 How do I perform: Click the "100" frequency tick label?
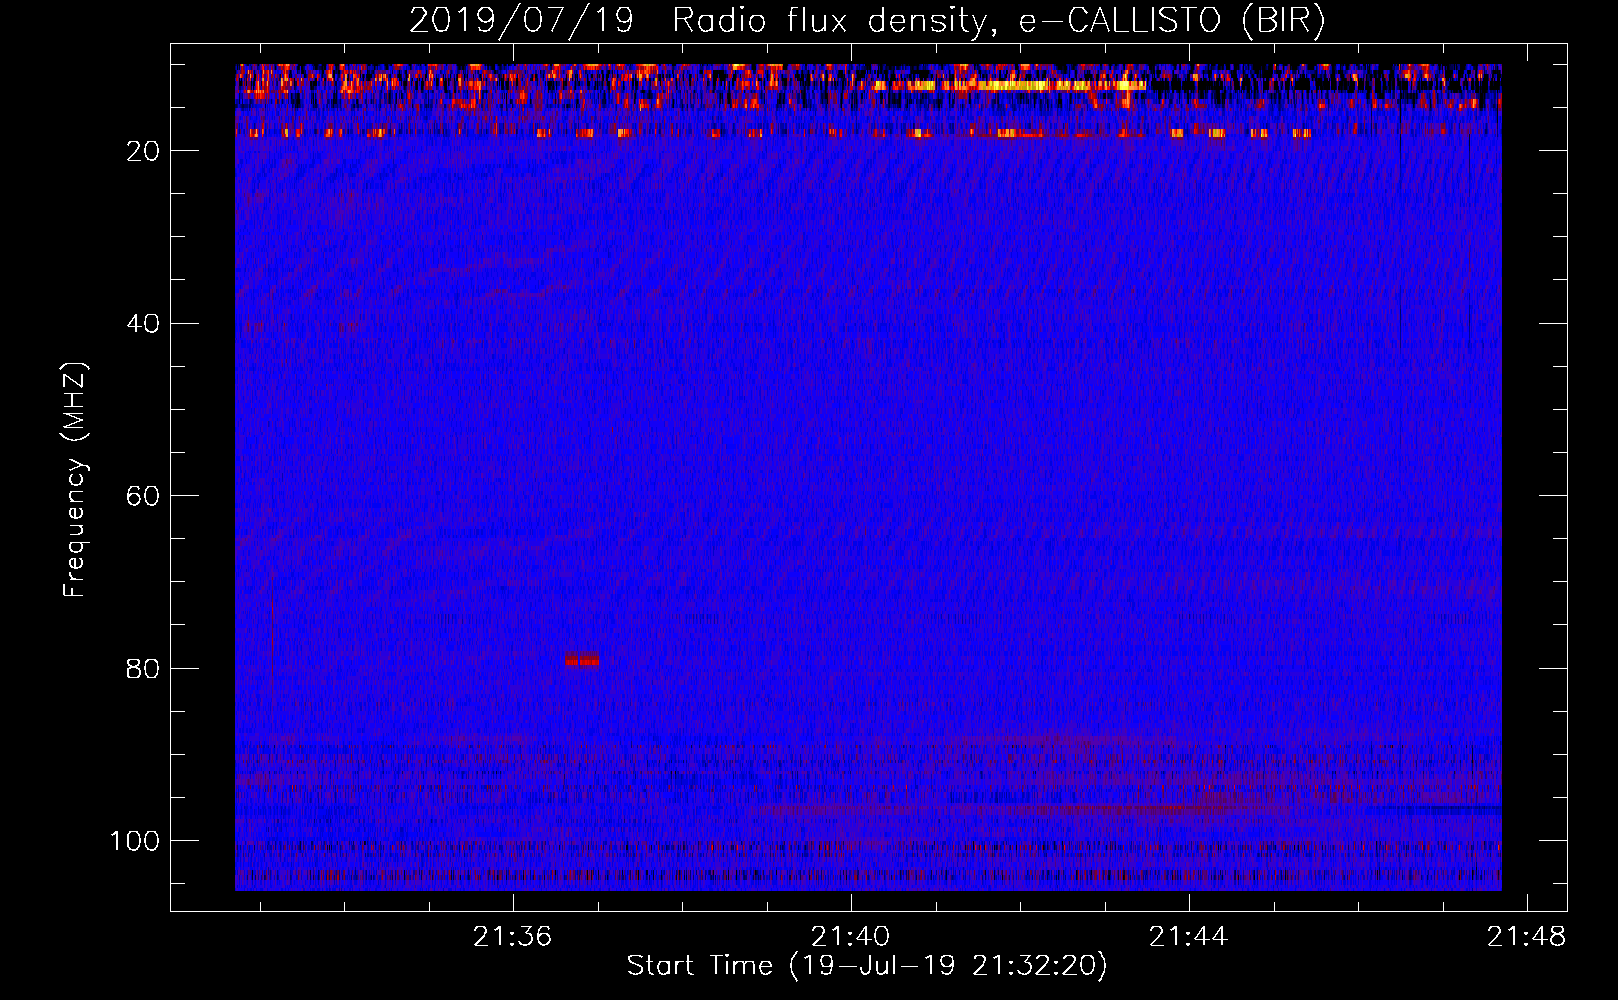click(135, 841)
